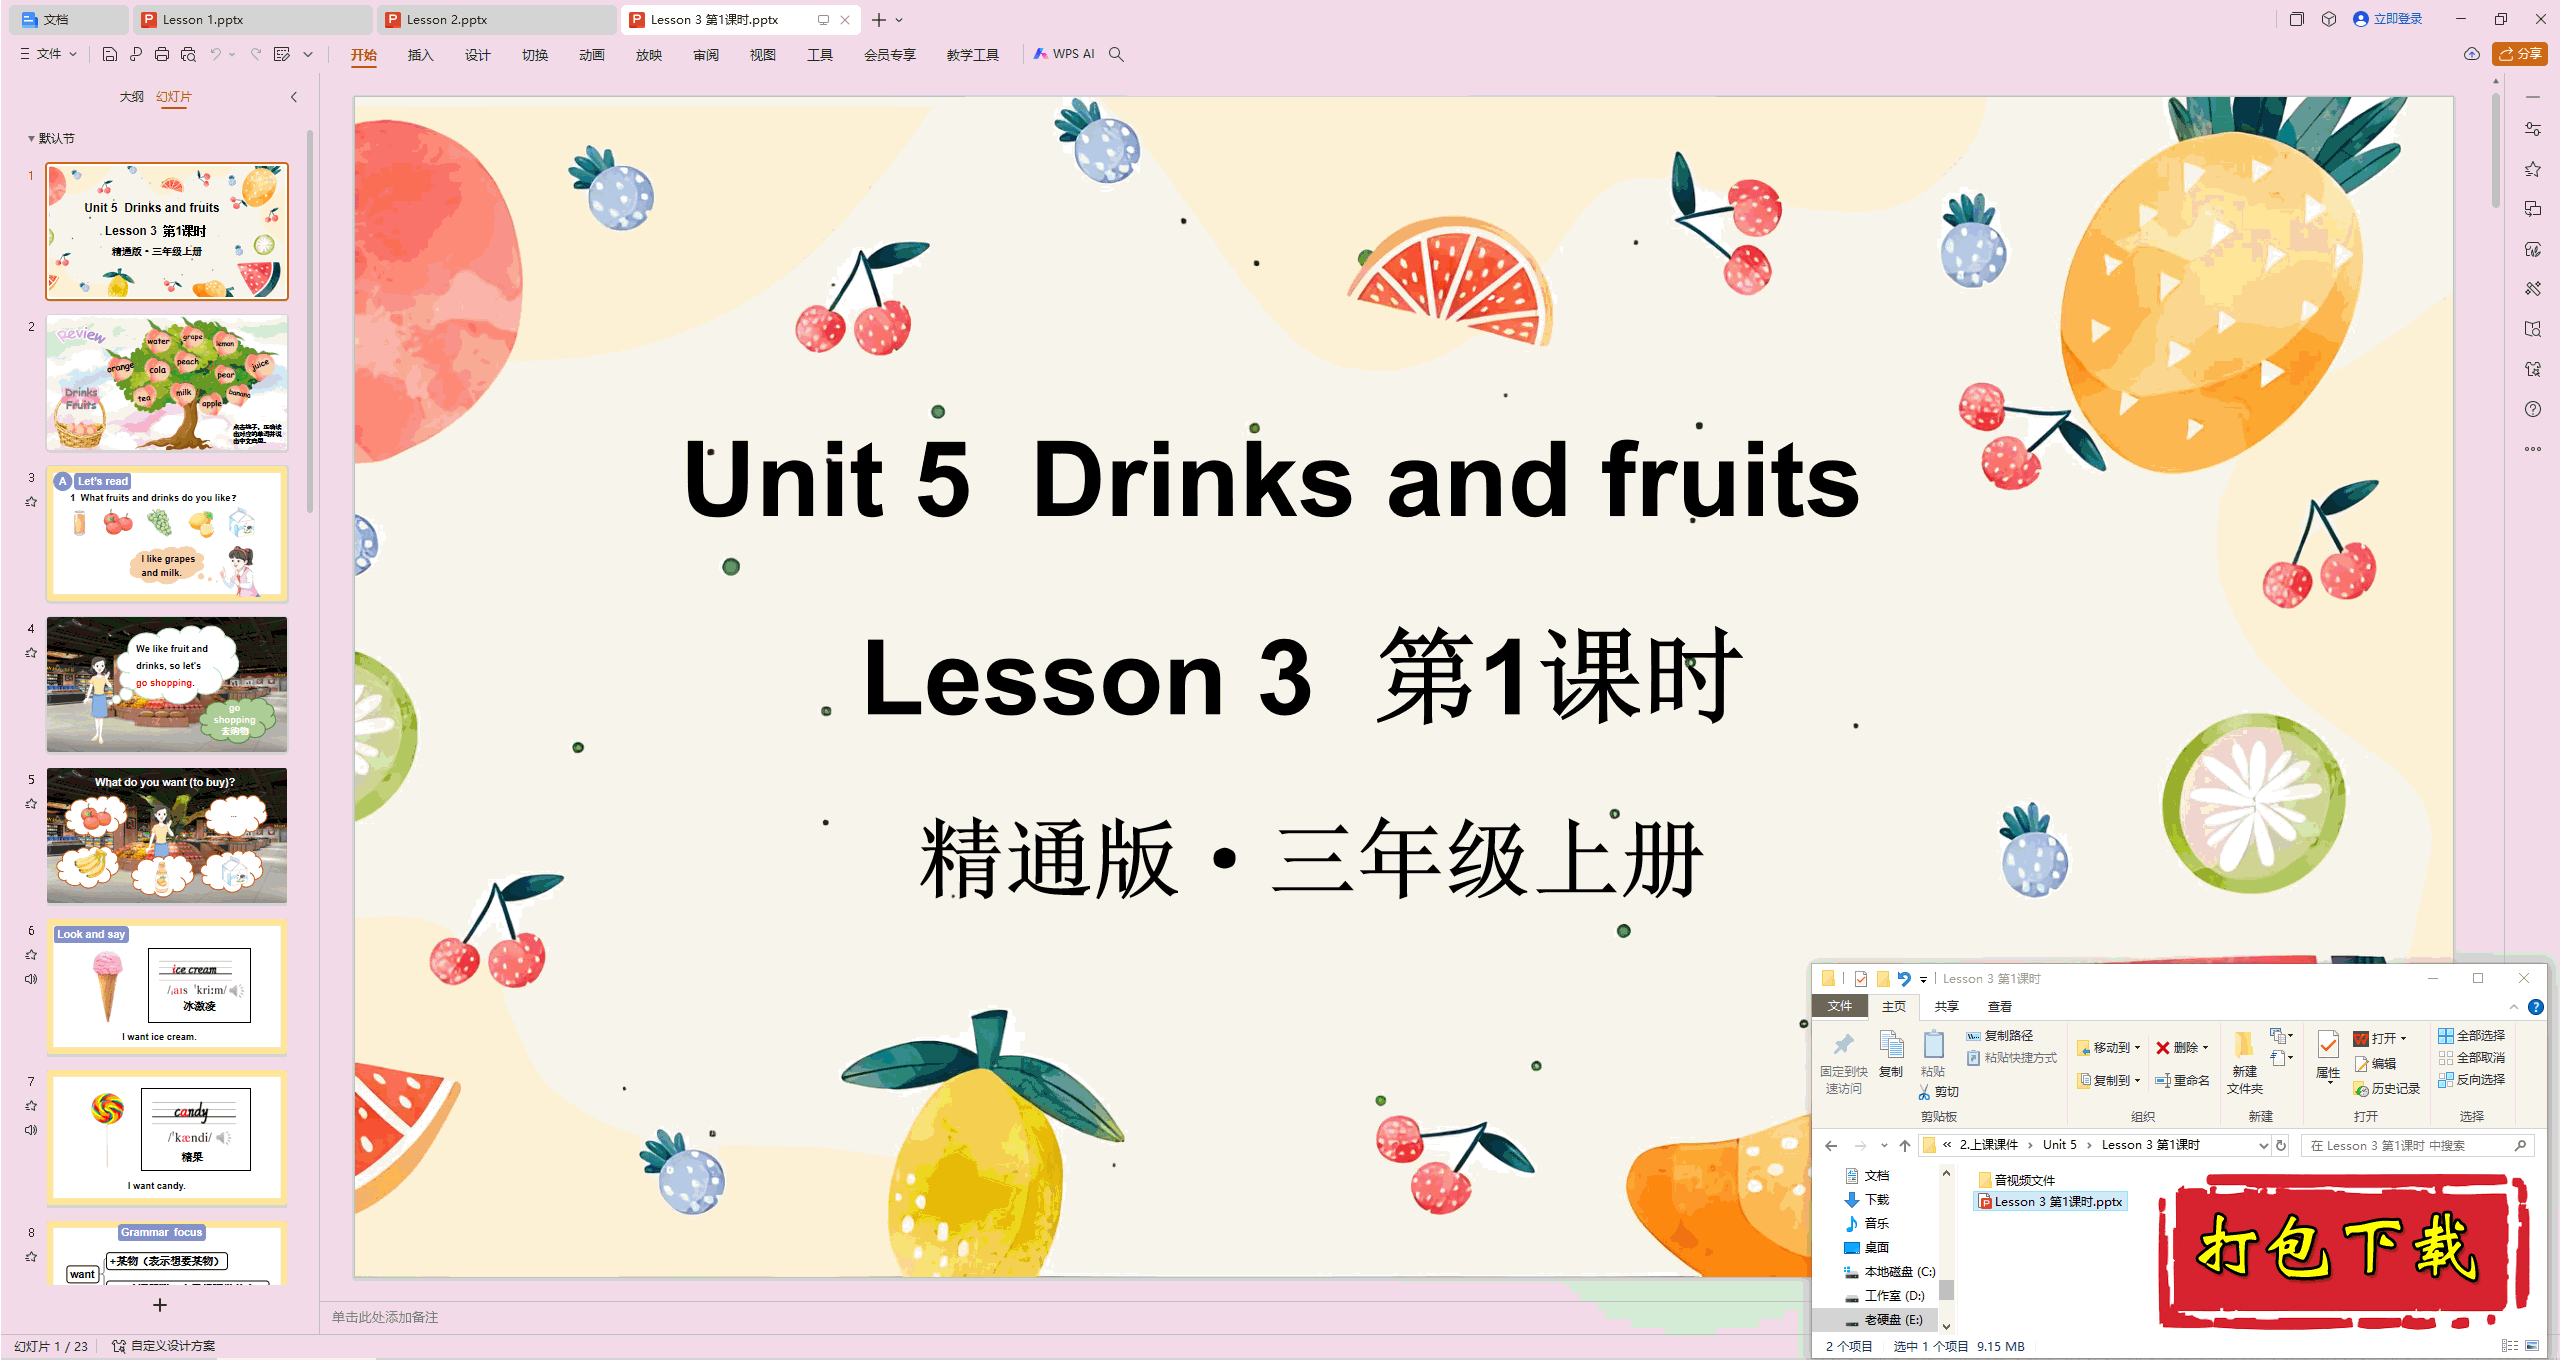Click the login now link
Image resolution: width=2560 pixels, height=1360 pixels.
2388,19
